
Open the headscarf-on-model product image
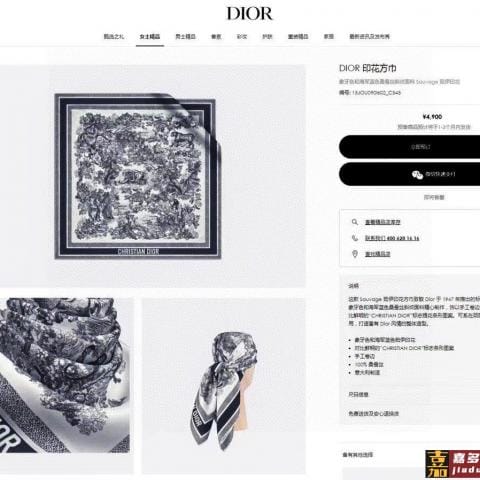(x=223, y=386)
